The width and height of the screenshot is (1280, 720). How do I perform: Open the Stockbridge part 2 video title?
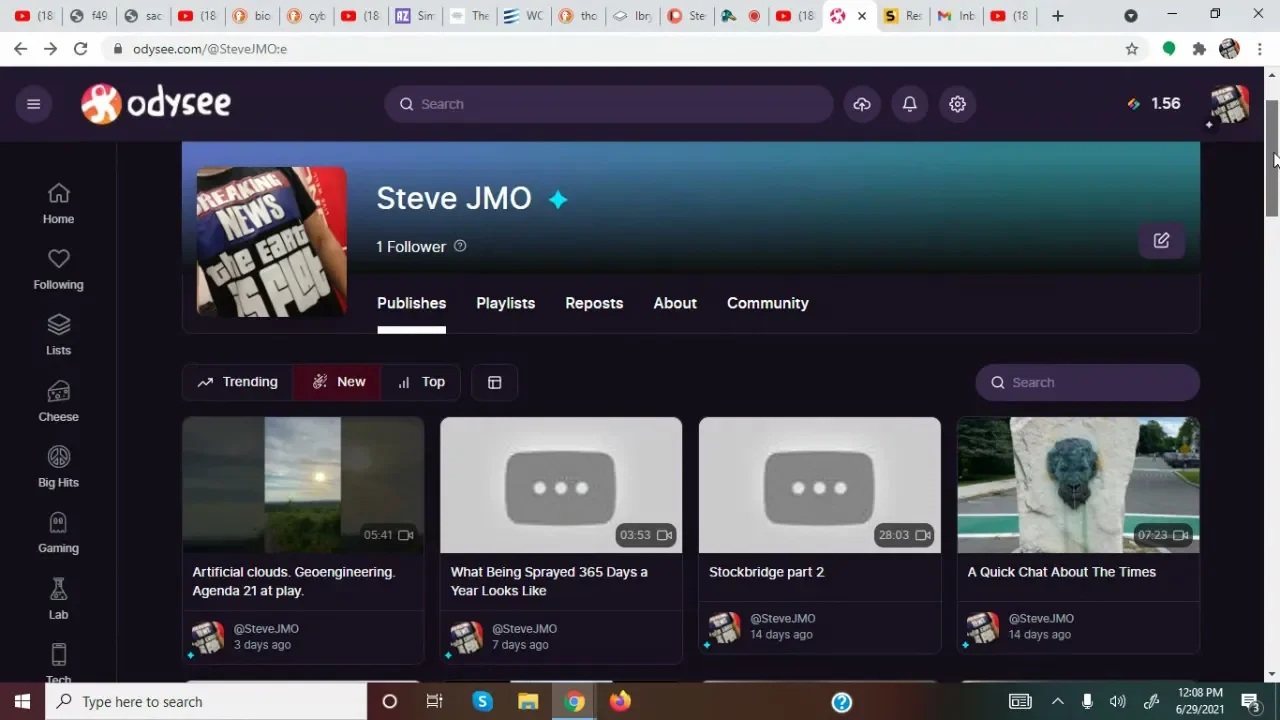point(766,572)
